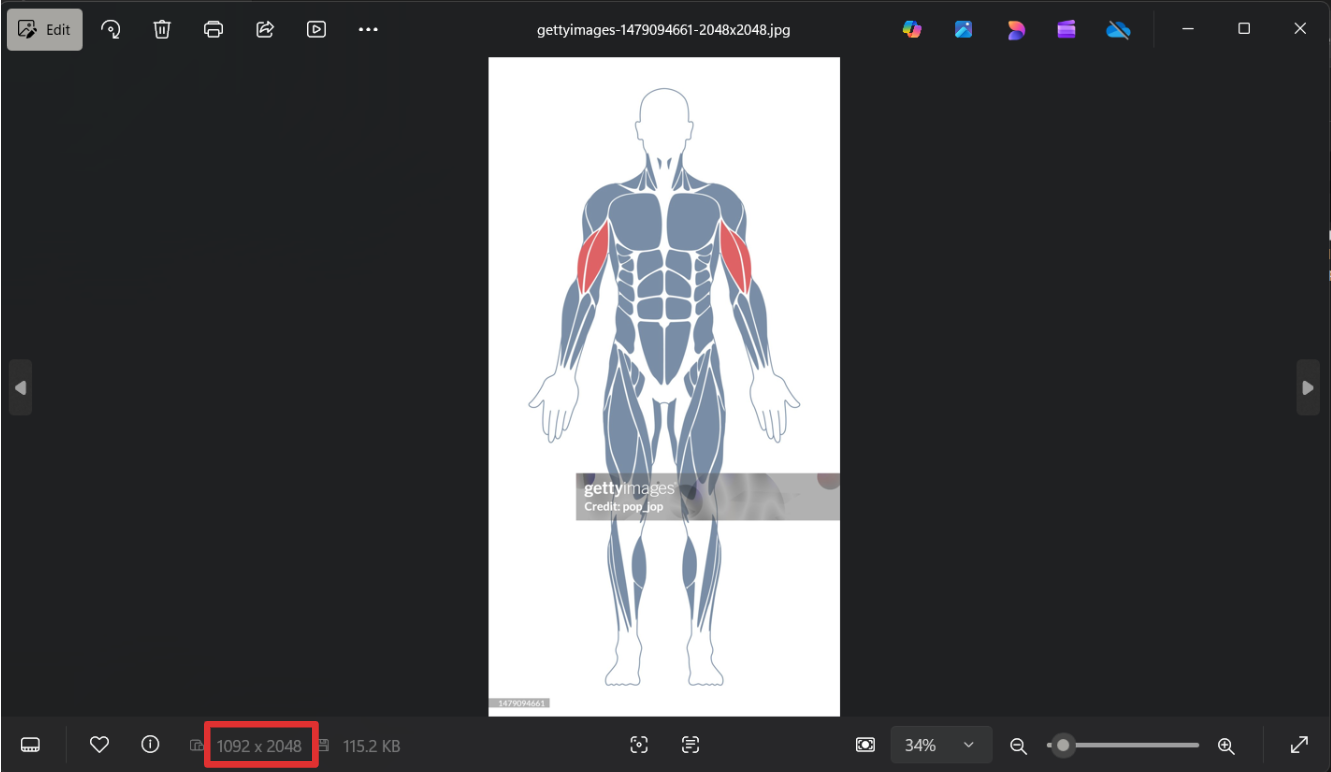Zoom in with the plus magnifier
Viewport: 1331px width, 772px height.
coord(1226,745)
